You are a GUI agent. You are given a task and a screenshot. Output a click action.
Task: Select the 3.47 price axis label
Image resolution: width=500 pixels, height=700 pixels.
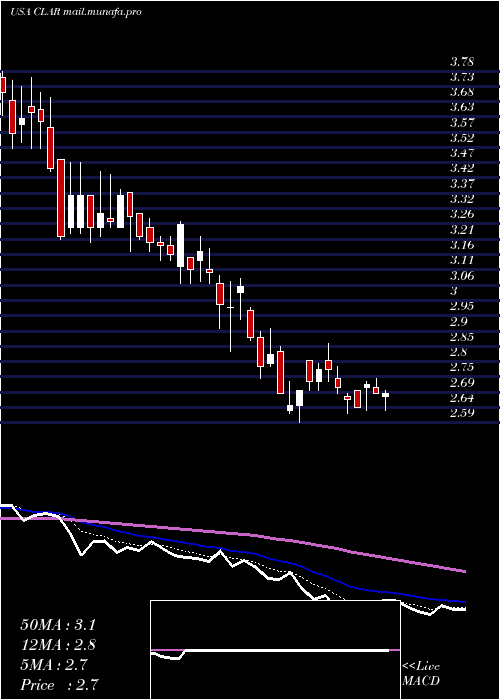462,153
